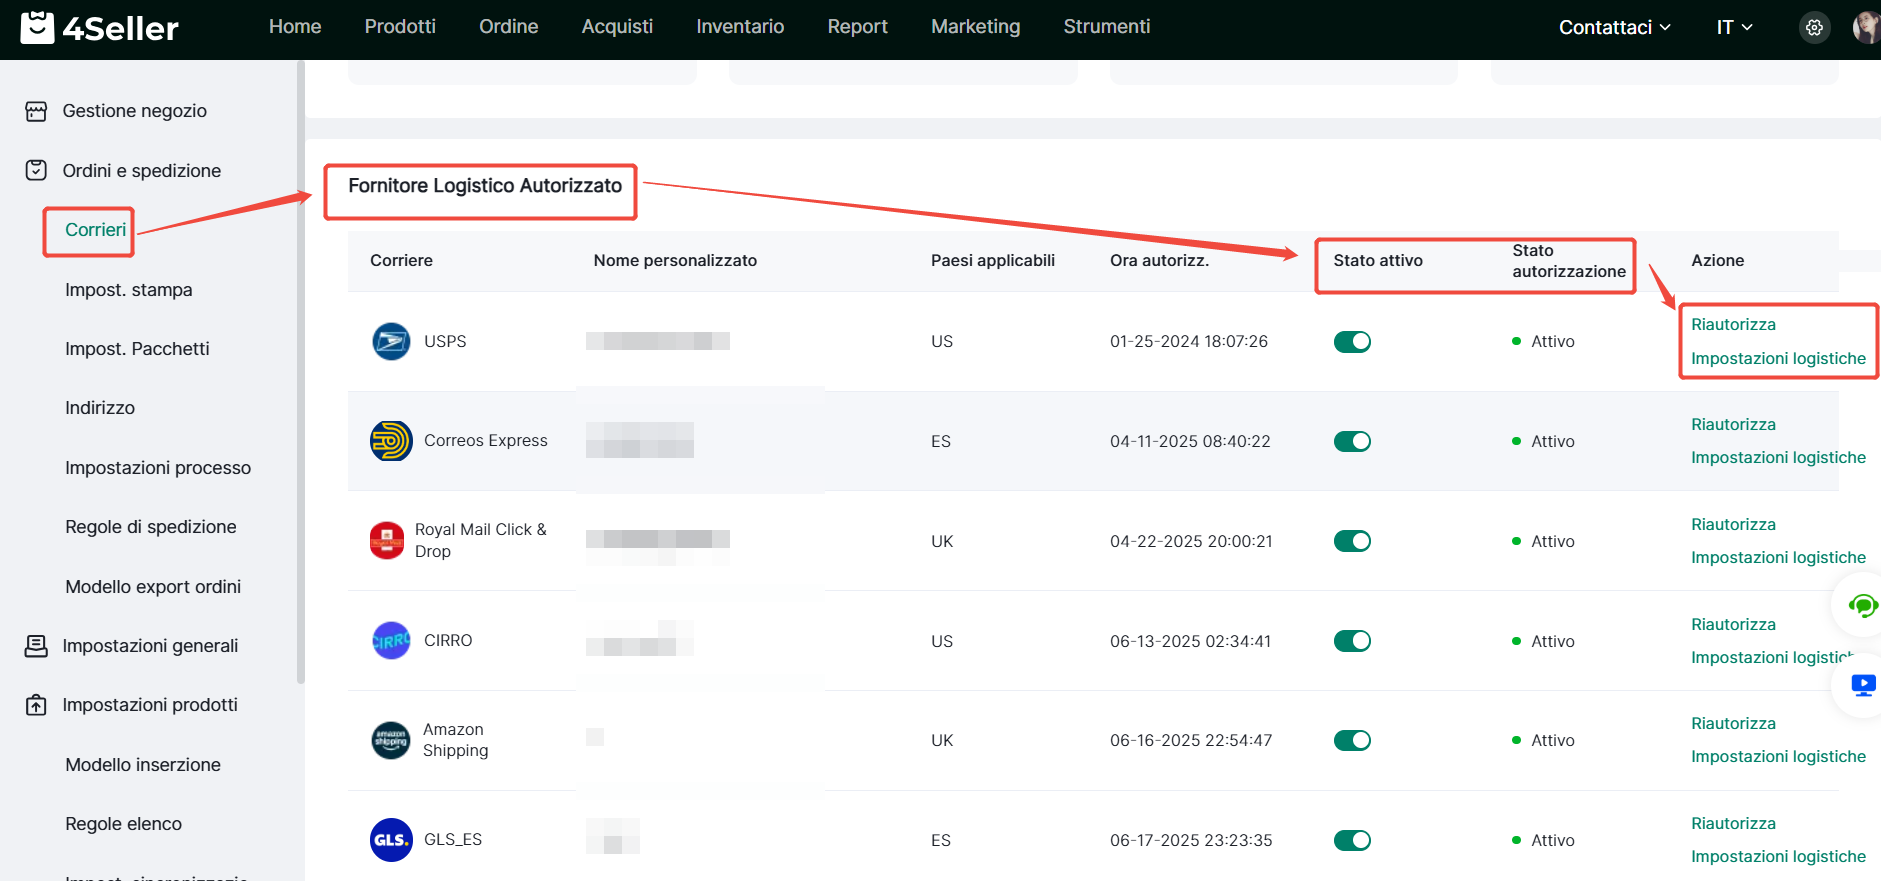Open the Inventario menu

click(x=740, y=27)
